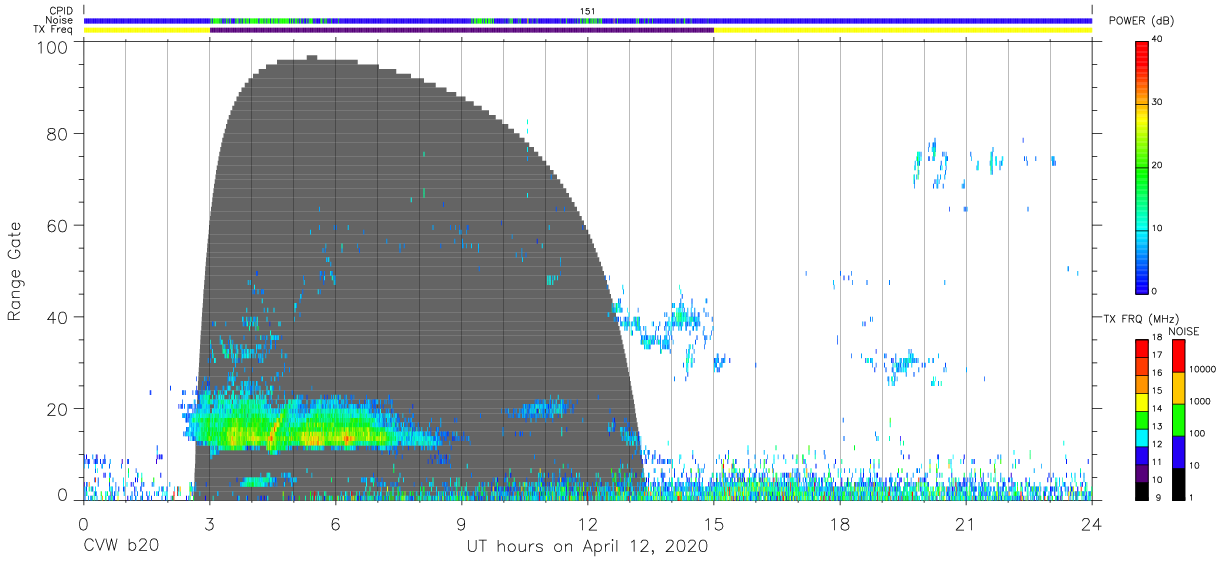Click the 60 tick on Range Gate axis
The height and width of the screenshot is (567, 1228).
(x=59, y=225)
